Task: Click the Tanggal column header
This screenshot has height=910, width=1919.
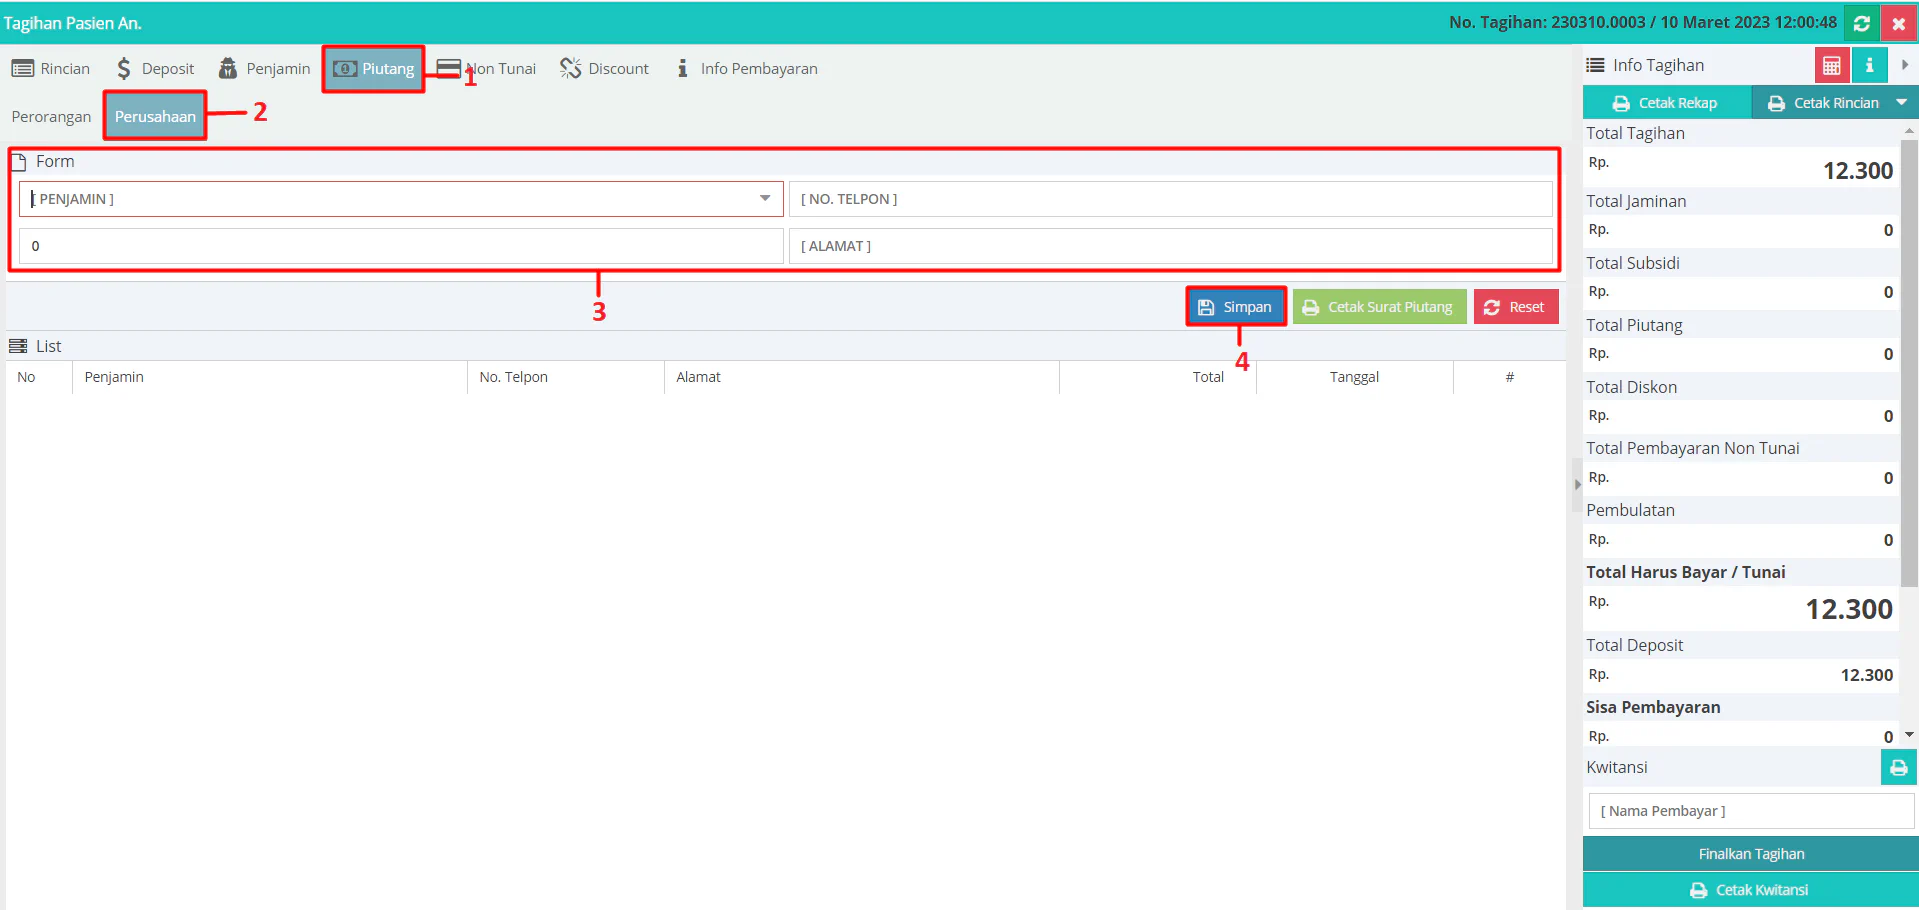Action: [1354, 377]
